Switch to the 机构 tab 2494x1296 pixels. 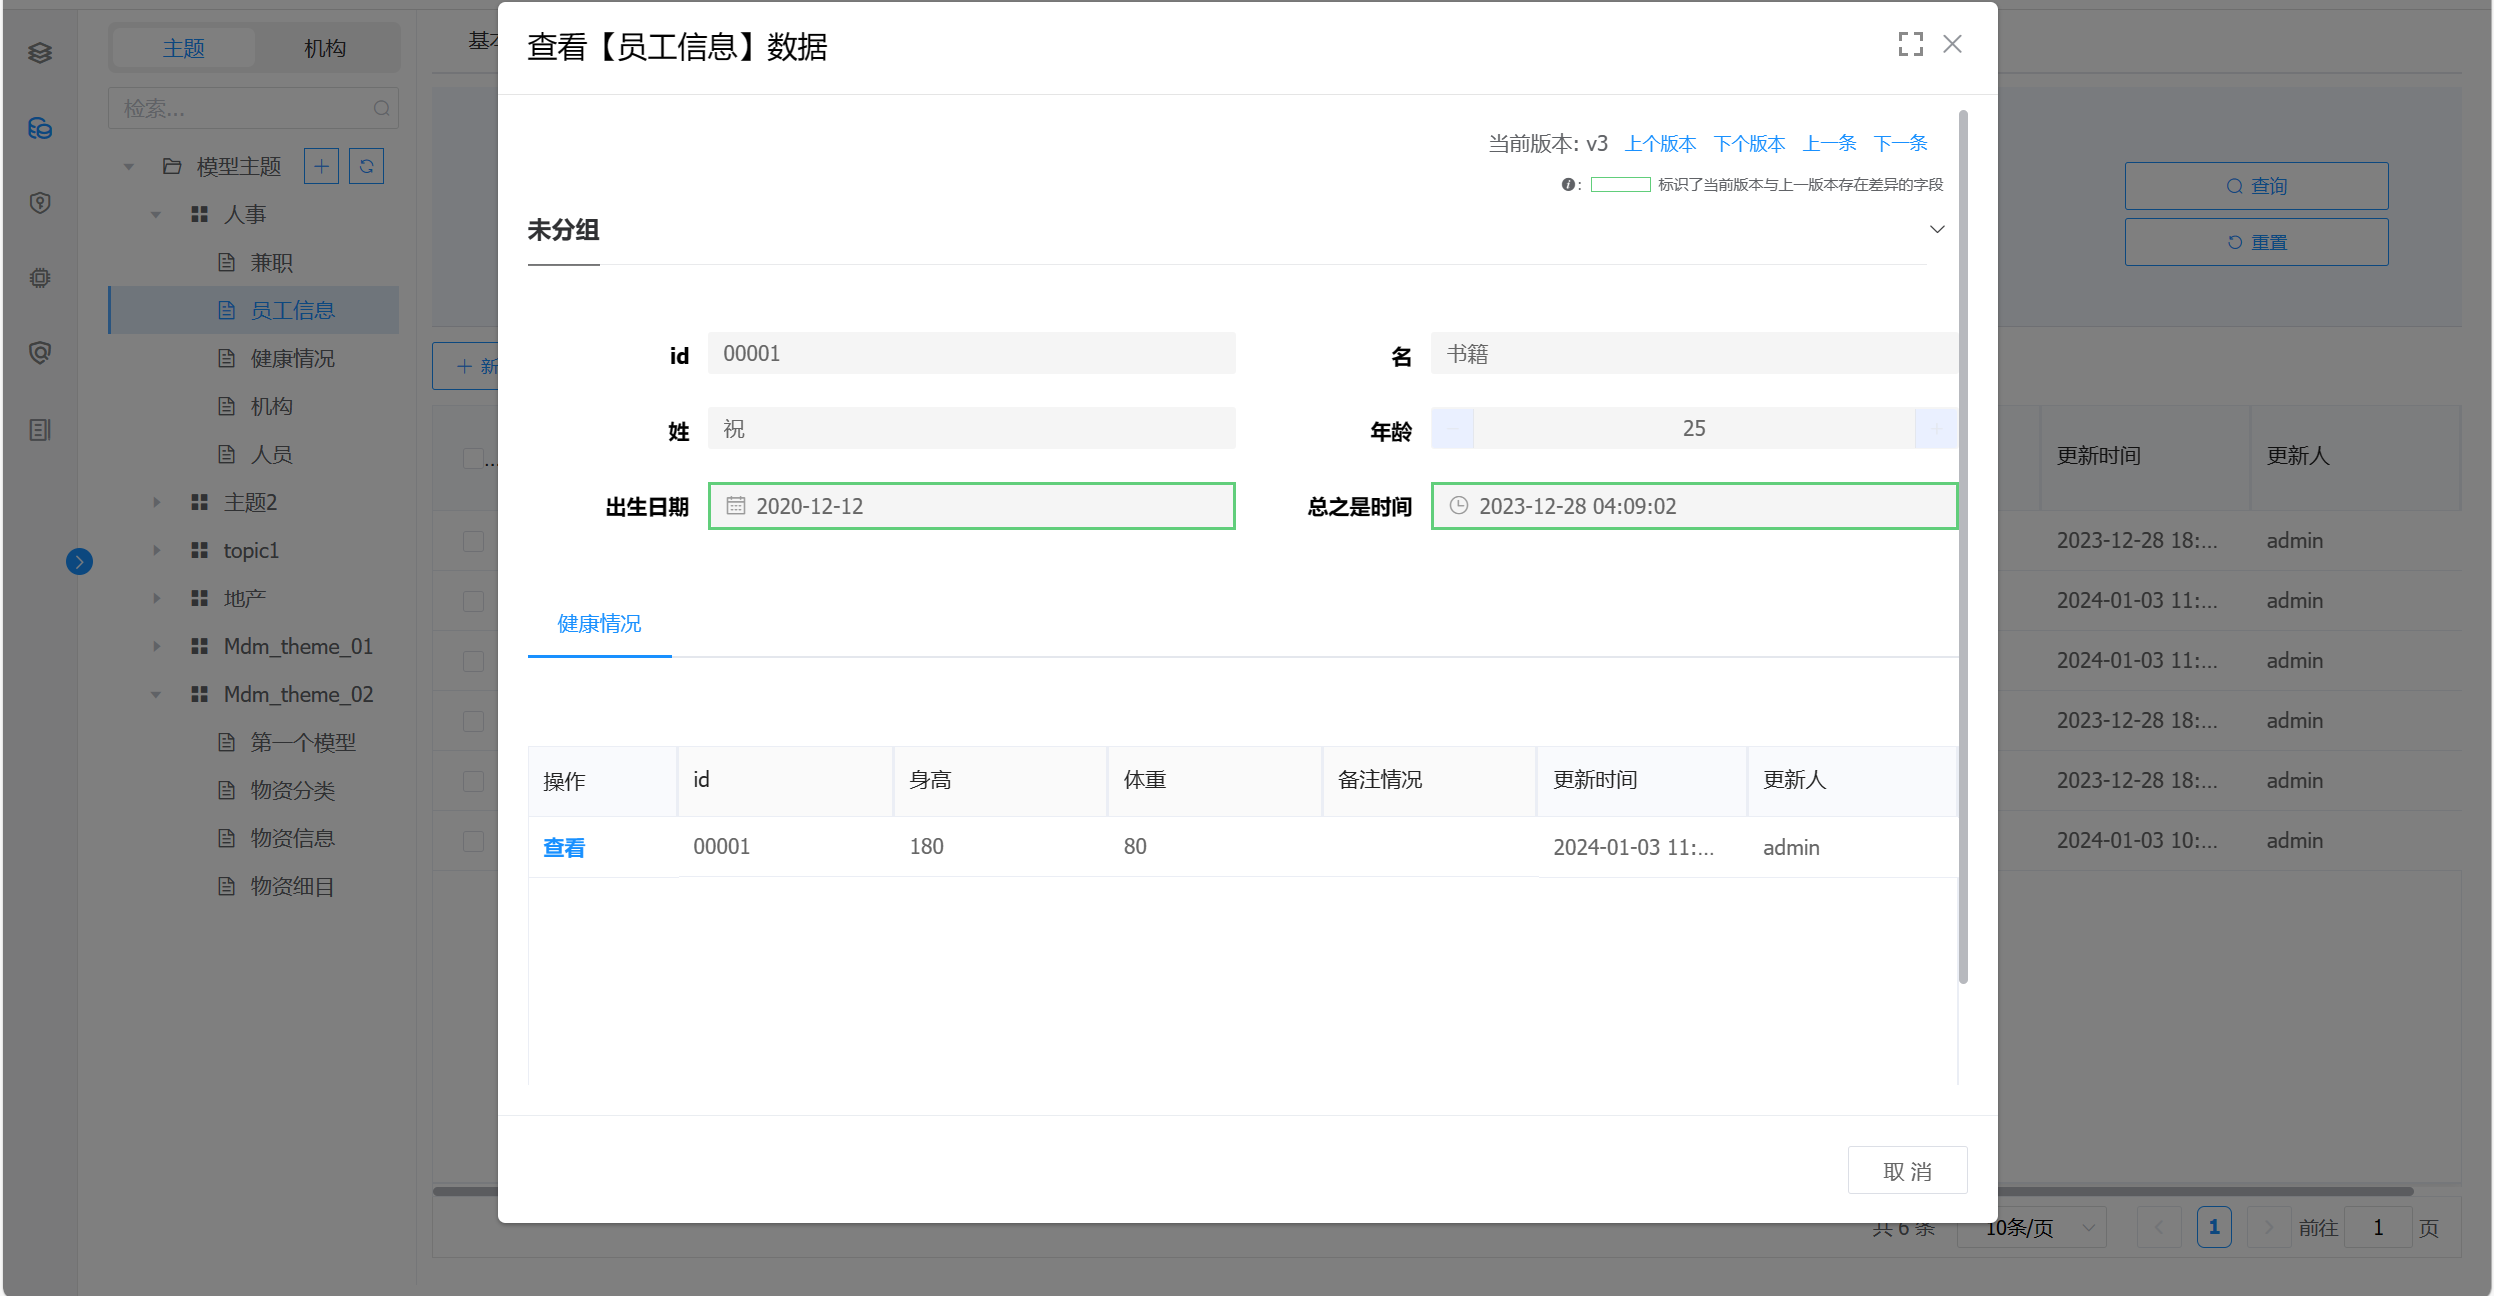tap(325, 48)
